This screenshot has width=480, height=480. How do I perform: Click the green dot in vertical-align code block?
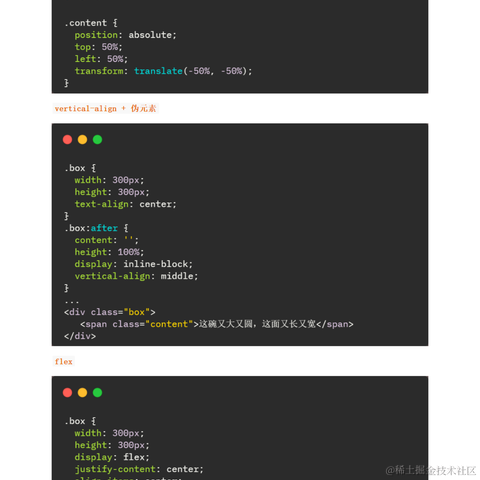click(97, 139)
